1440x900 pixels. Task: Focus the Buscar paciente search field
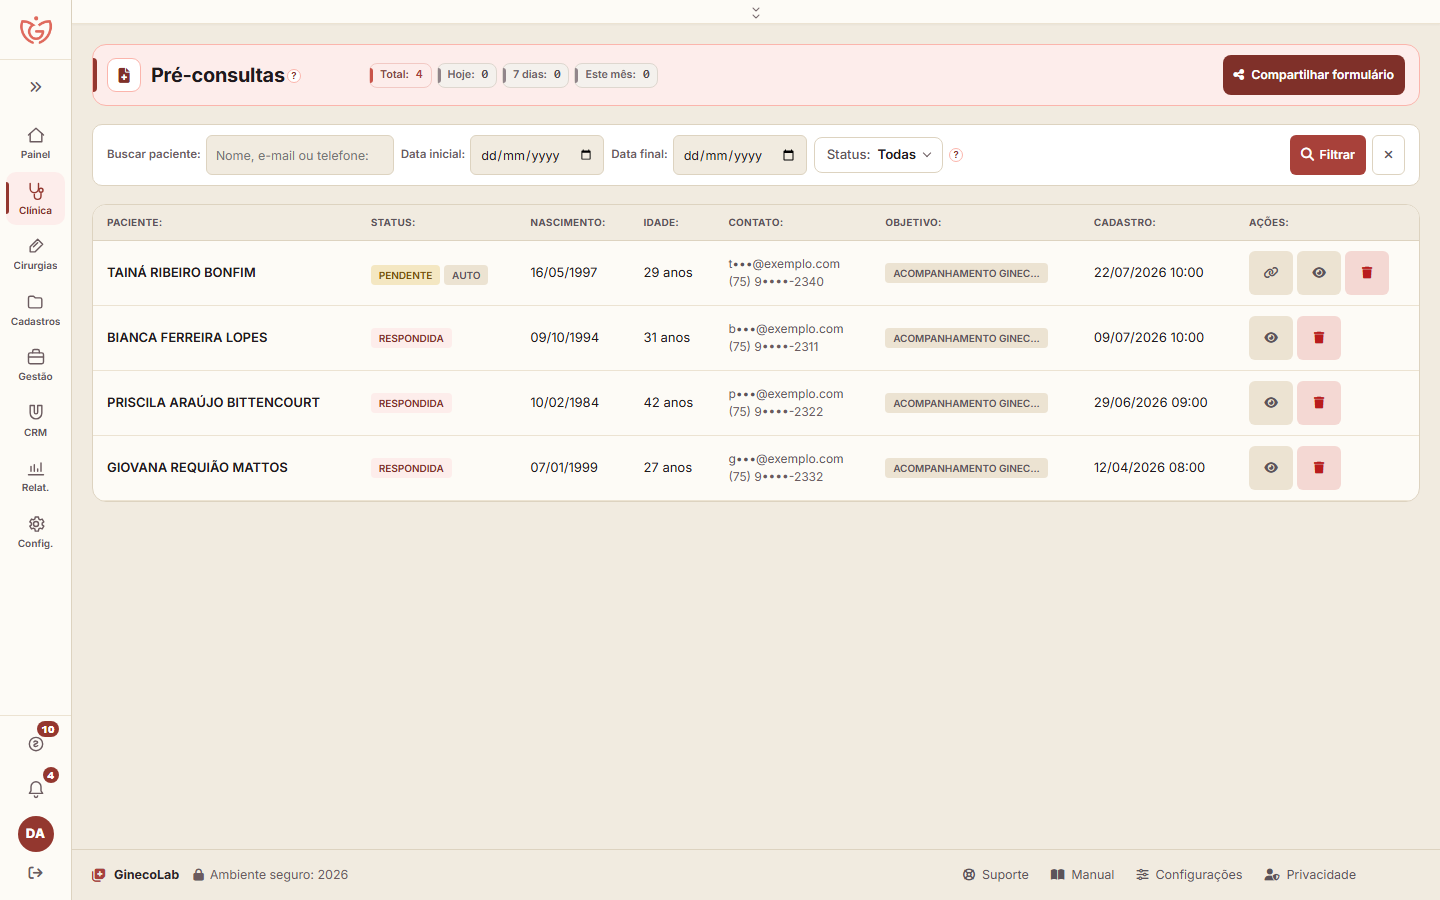300,155
